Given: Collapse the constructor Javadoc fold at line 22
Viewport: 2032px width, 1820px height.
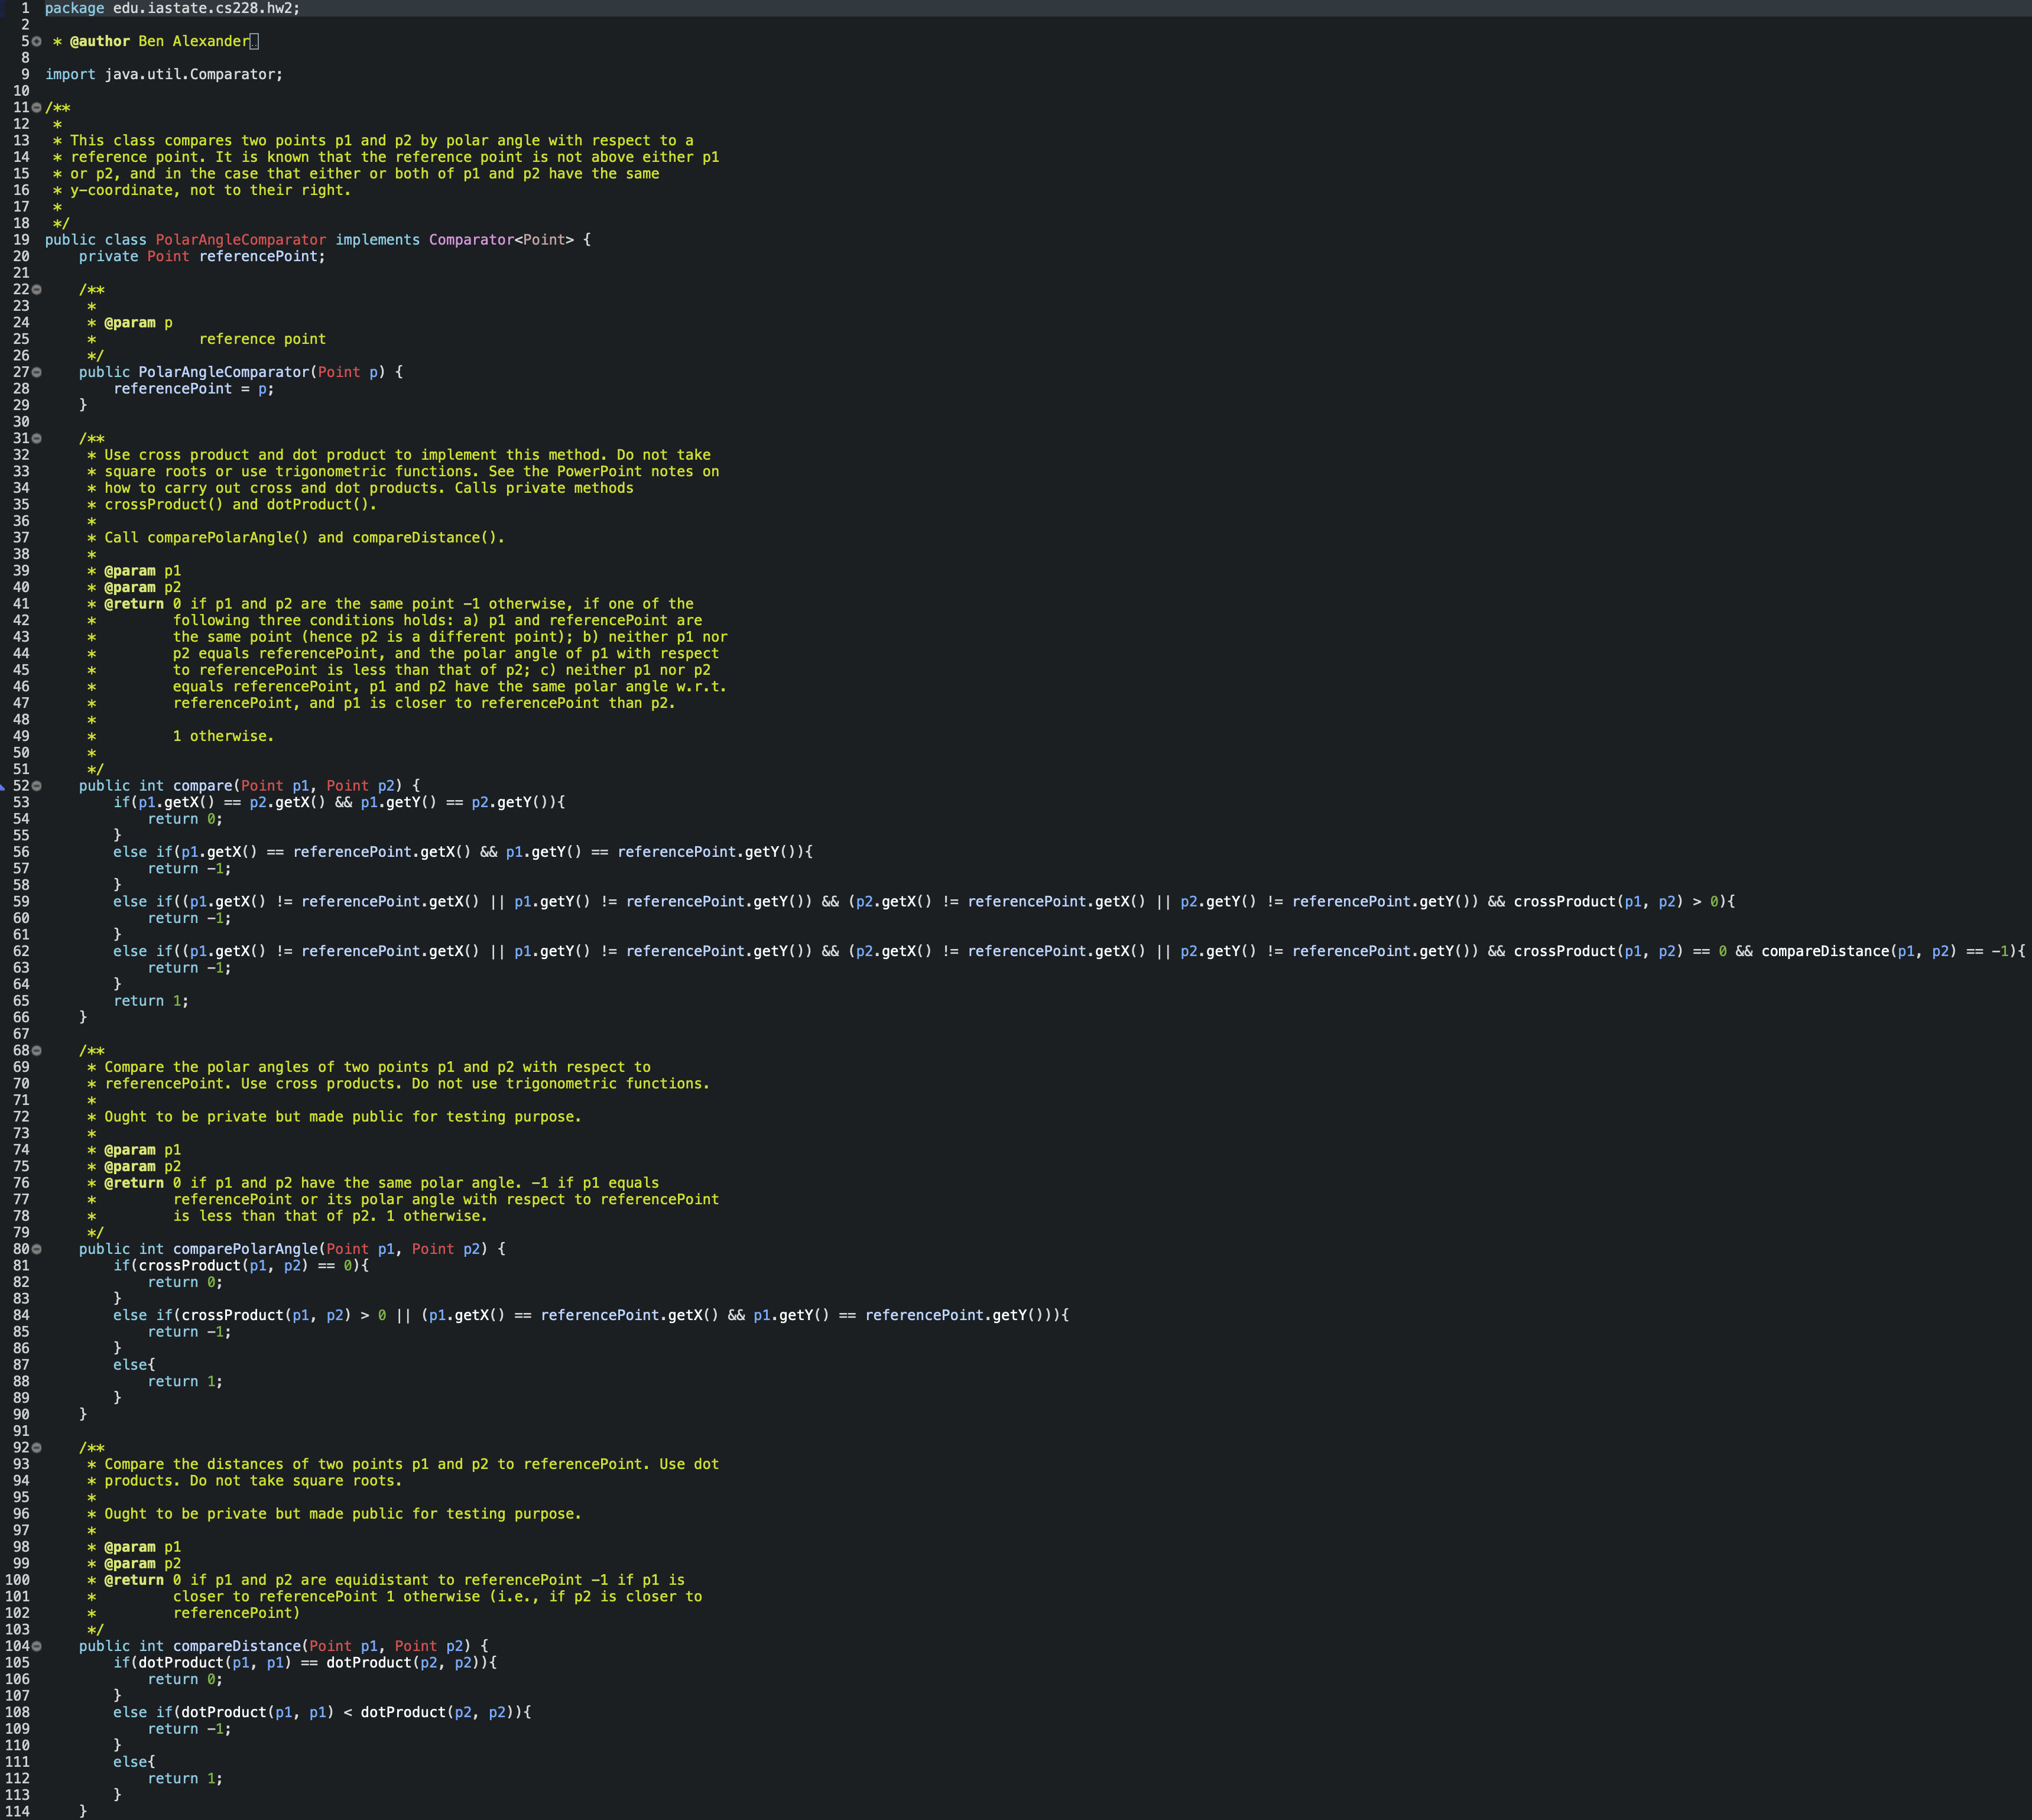Looking at the screenshot, I should (x=37, y=290).
